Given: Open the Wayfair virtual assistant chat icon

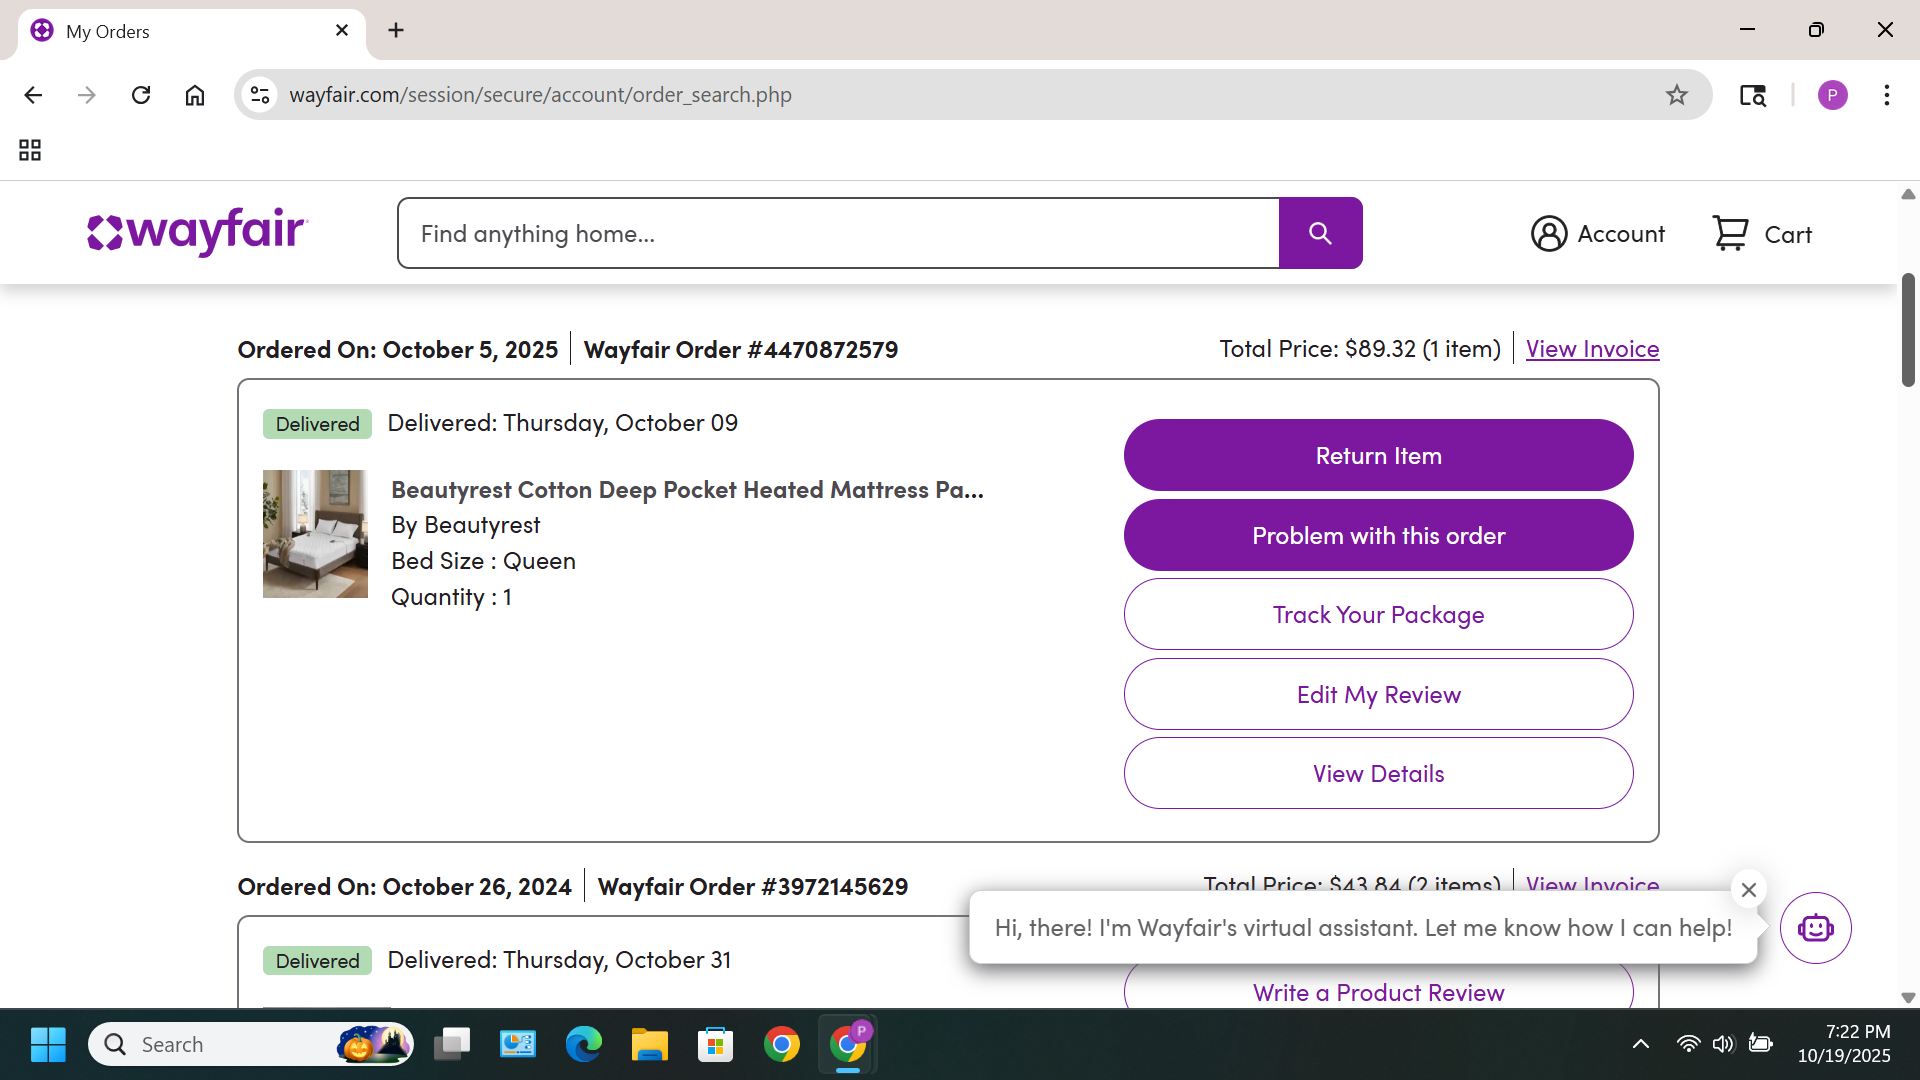Looking at the screenshot, I should (1815, 928).
